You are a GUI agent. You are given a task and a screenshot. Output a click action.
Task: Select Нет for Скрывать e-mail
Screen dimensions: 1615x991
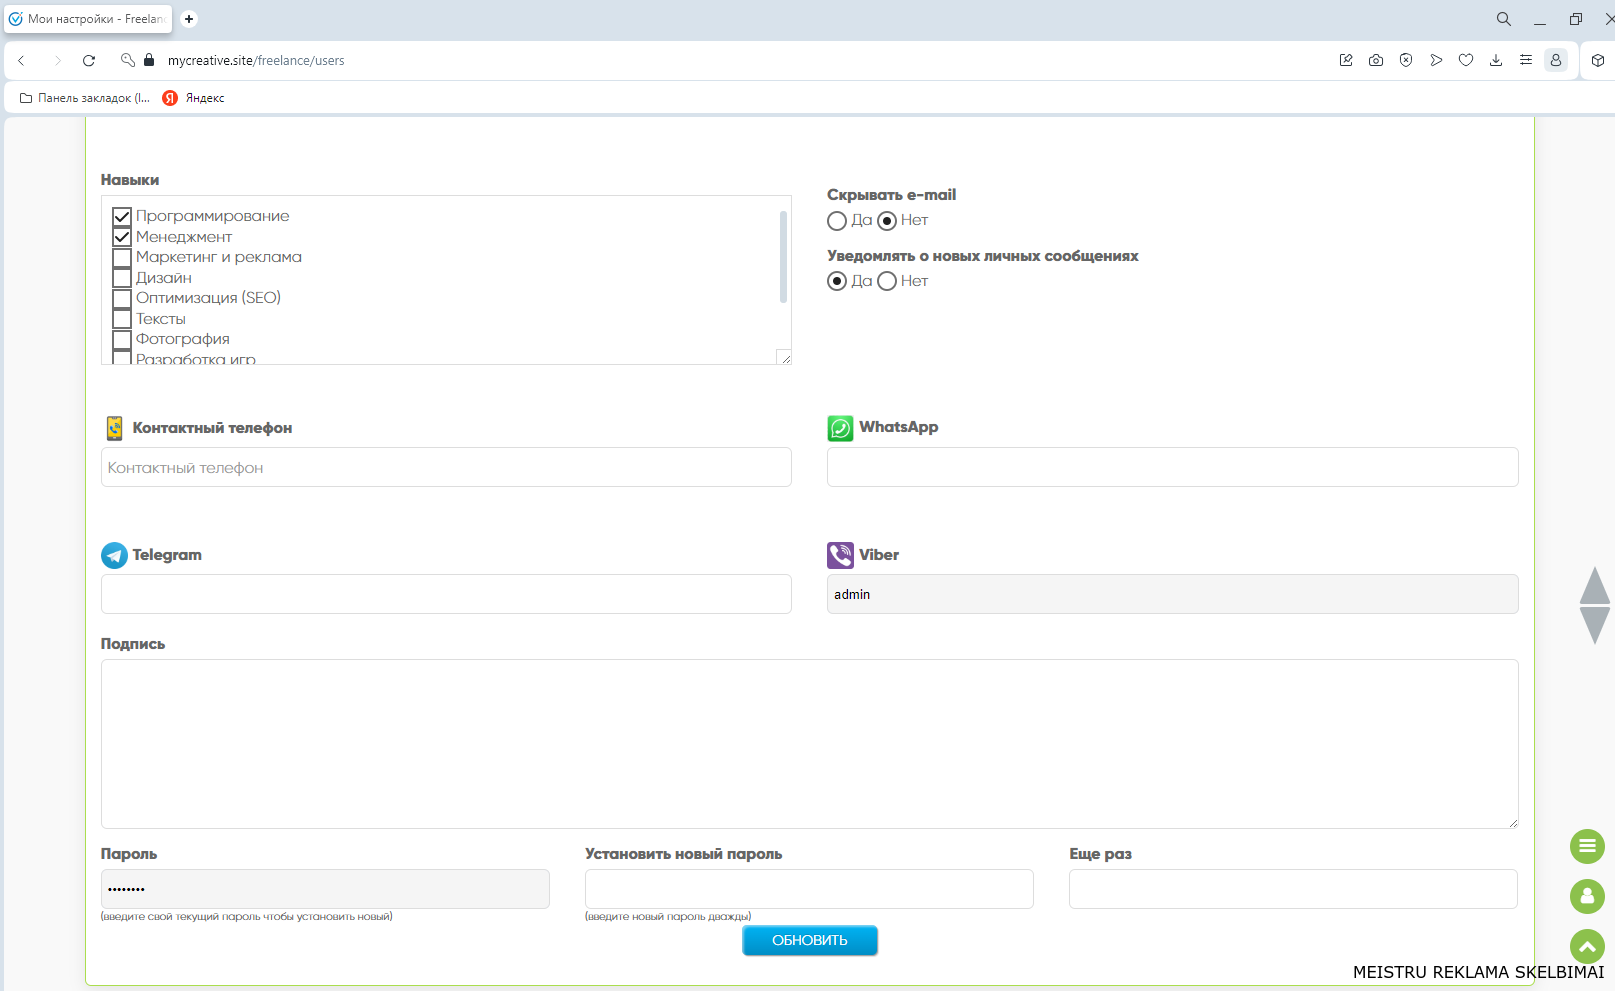(x=887, y=221)
